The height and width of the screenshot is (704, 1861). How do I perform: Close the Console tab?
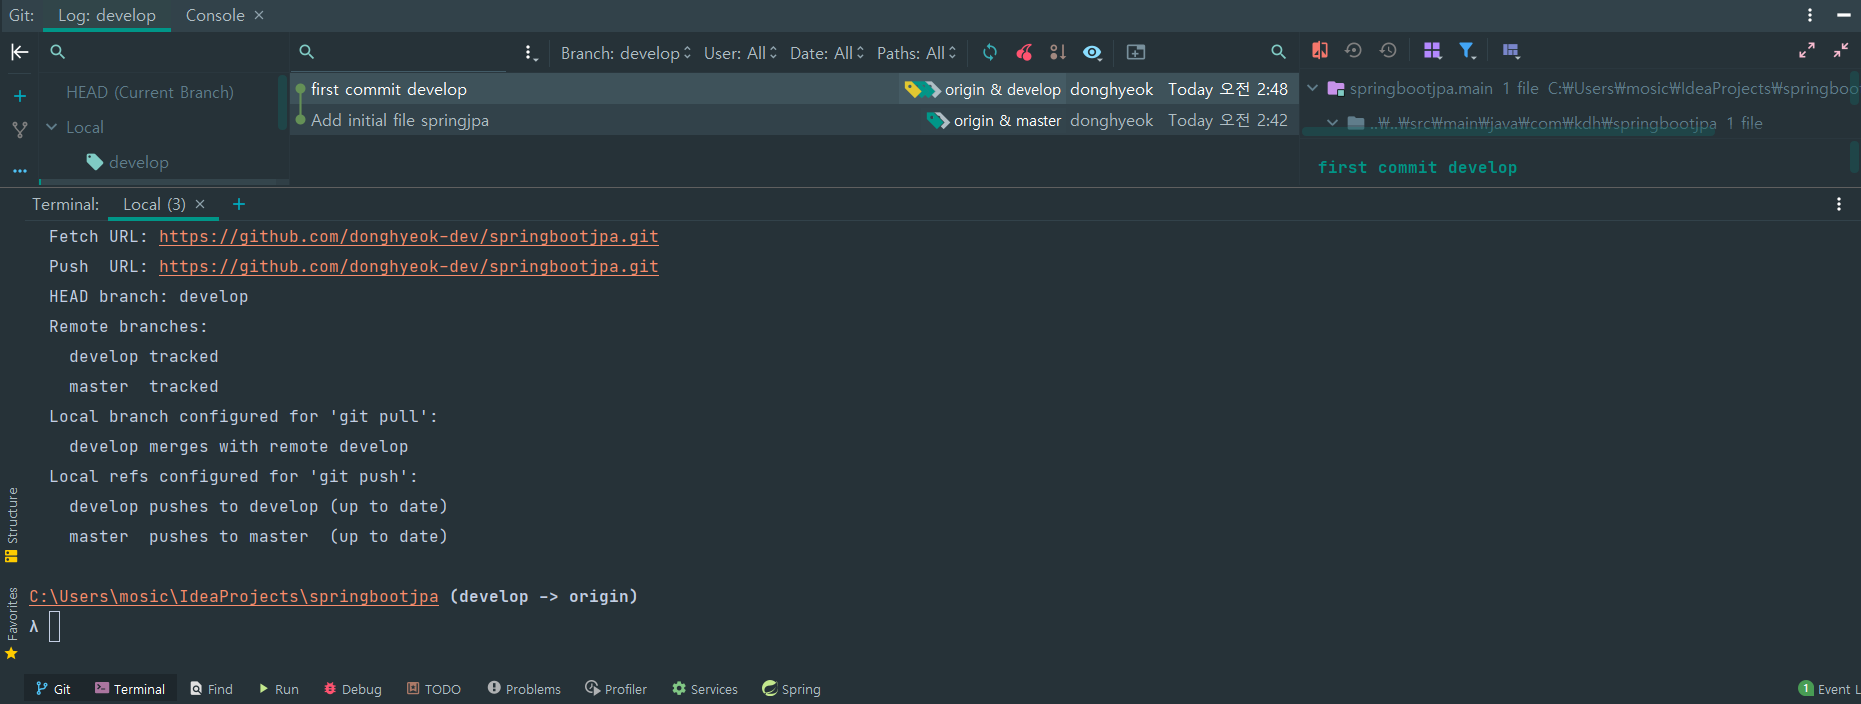(x=259, y=15)
